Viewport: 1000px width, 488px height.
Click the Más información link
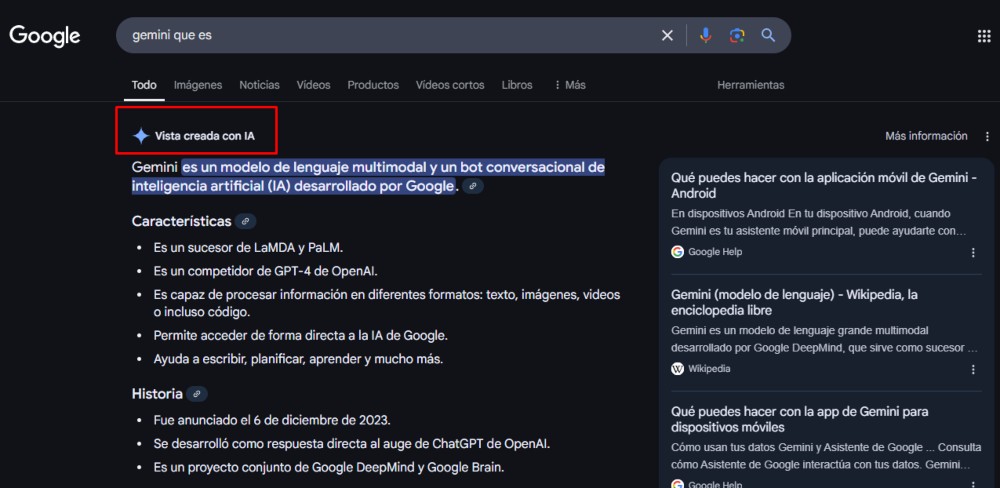click(x=926, y=136)
